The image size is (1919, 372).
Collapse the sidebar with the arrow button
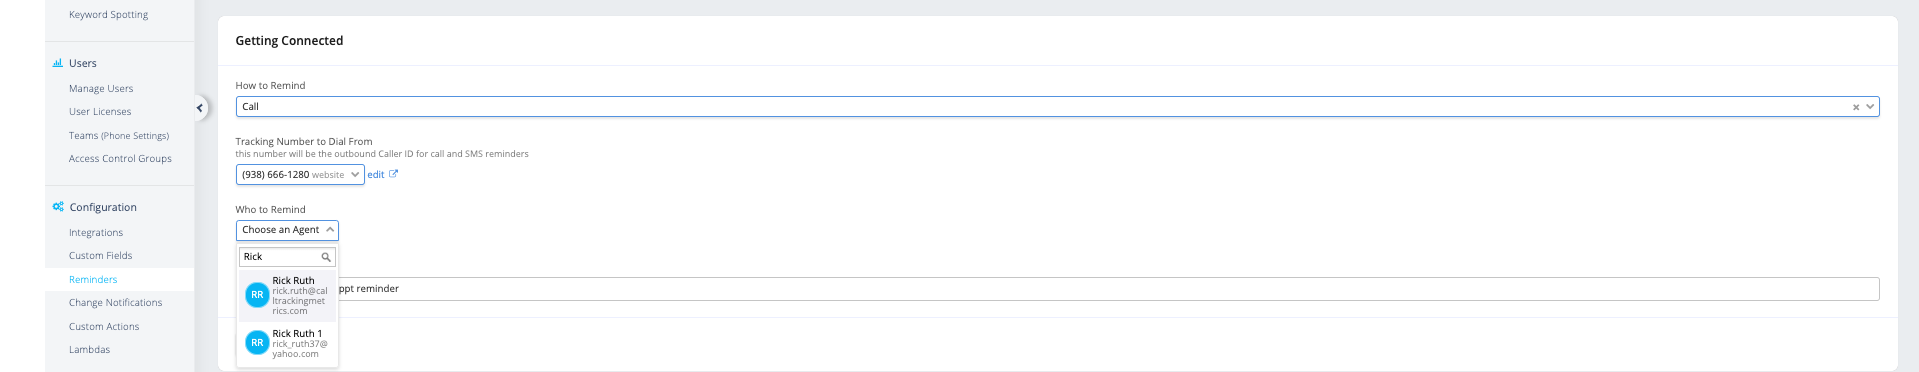pyautogui.click(x=199, y=108)
